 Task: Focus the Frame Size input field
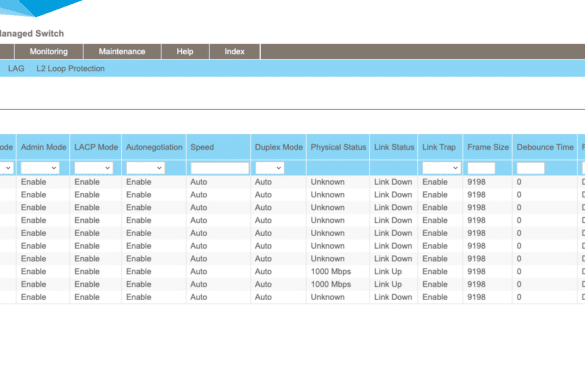click(x=481, y=168)
